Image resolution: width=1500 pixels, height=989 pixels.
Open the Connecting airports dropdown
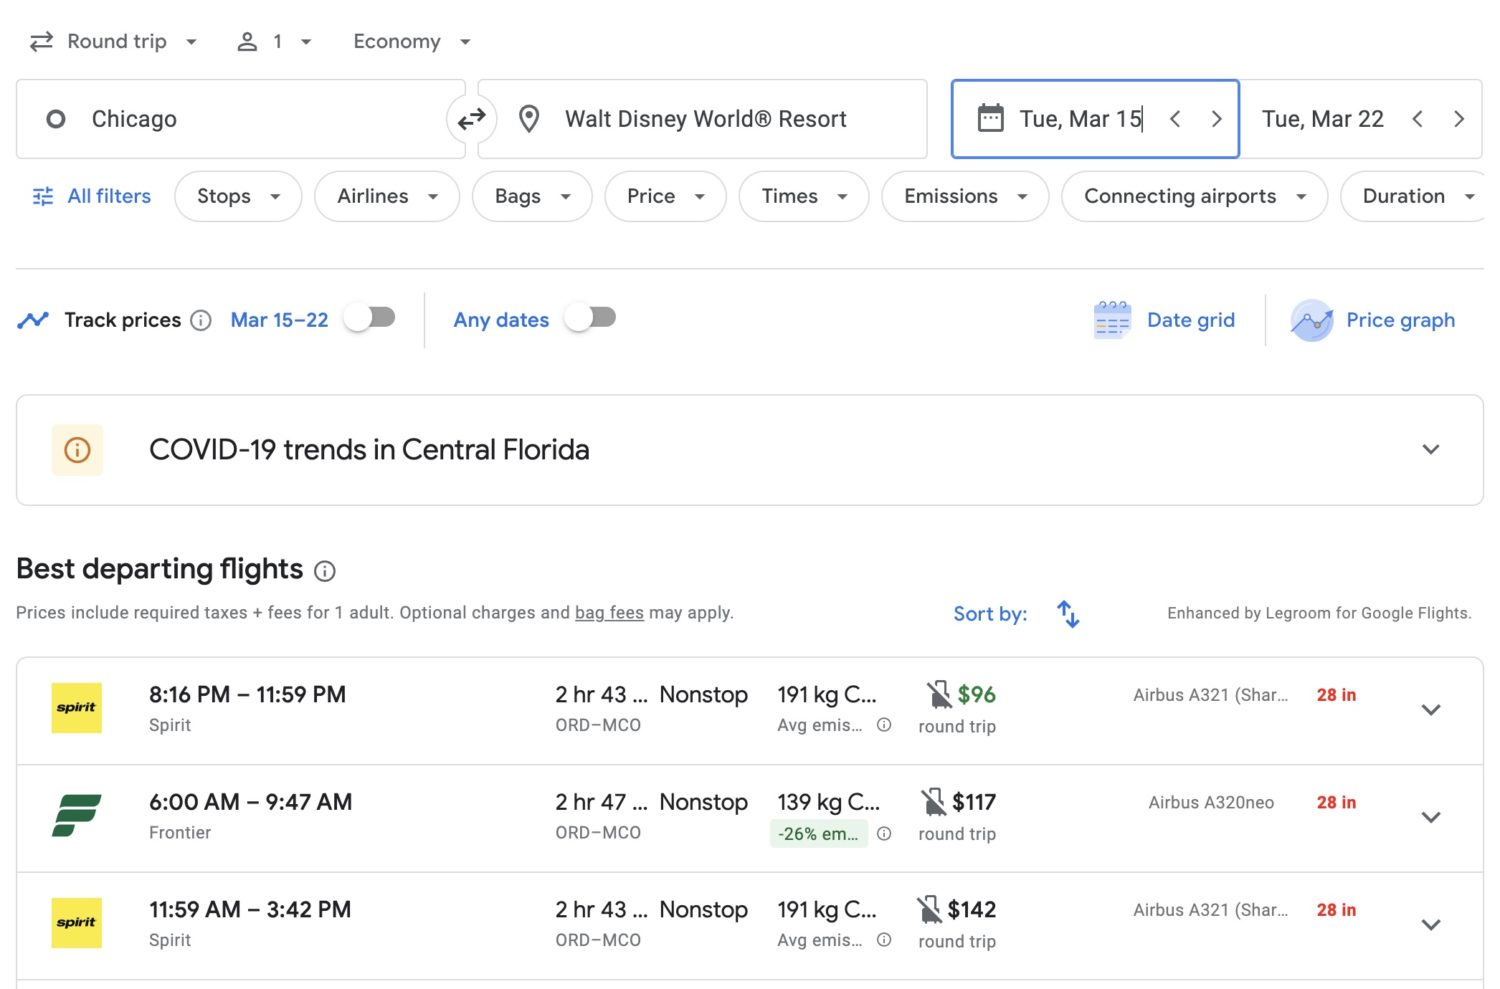[1193, 196]
